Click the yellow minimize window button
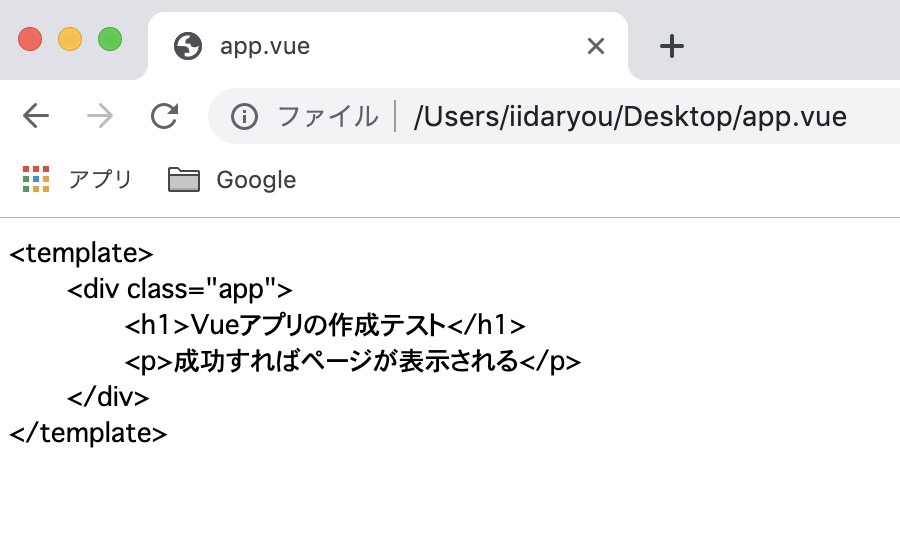The width and height of the screenshot is (900, 550). [70, 39]
